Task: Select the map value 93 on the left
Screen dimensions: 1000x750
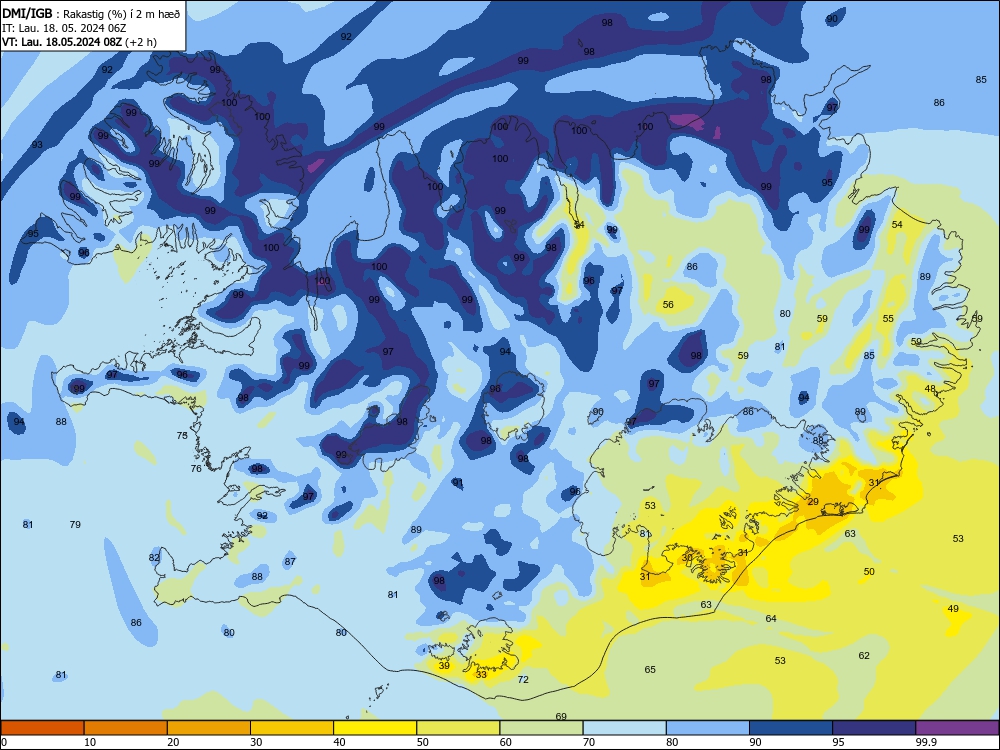Action: [38, 145]
